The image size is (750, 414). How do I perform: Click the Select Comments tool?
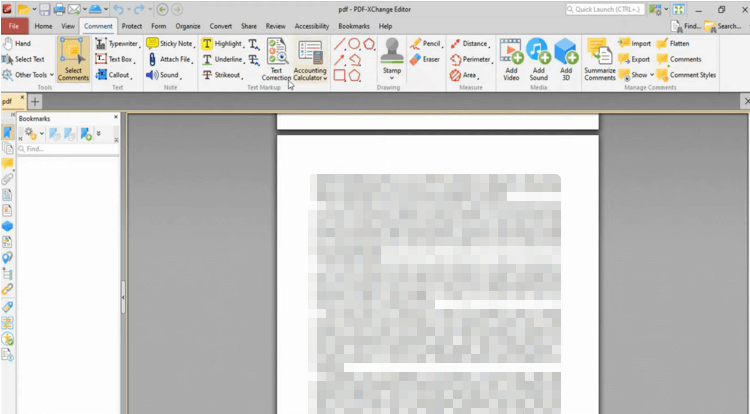[x=73, y=60]
